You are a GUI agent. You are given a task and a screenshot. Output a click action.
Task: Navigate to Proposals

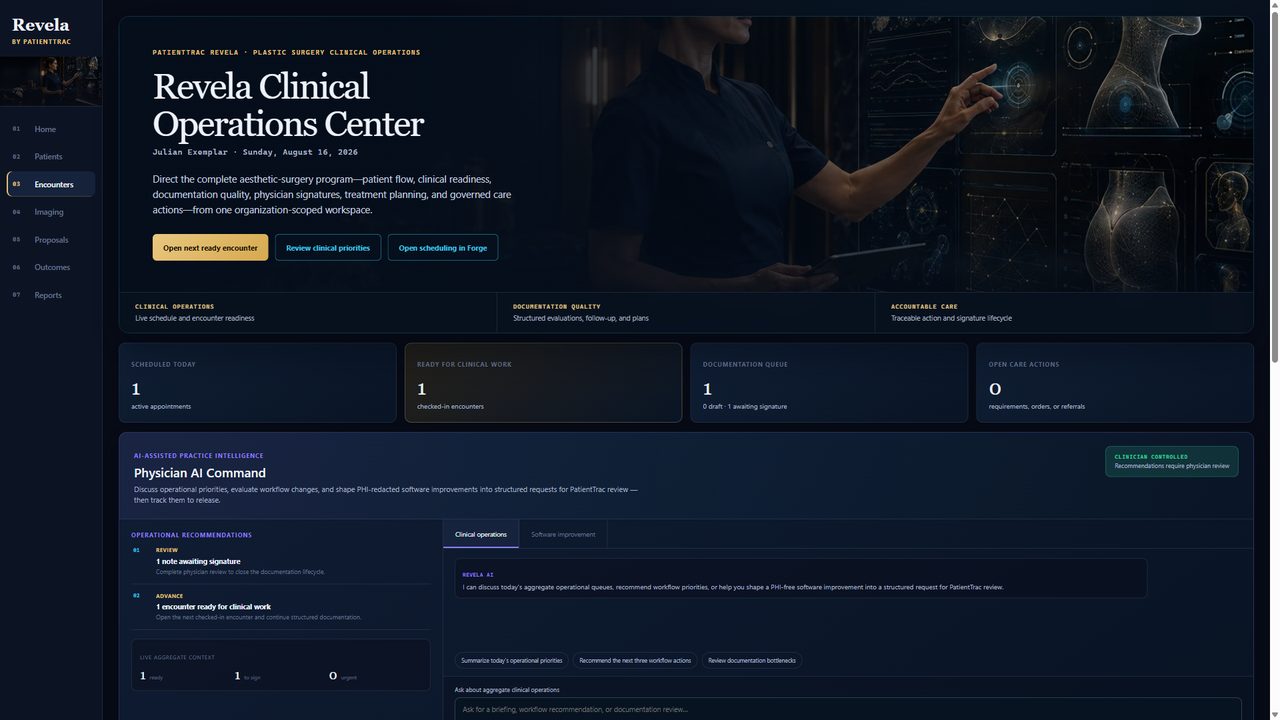[50, 240]
